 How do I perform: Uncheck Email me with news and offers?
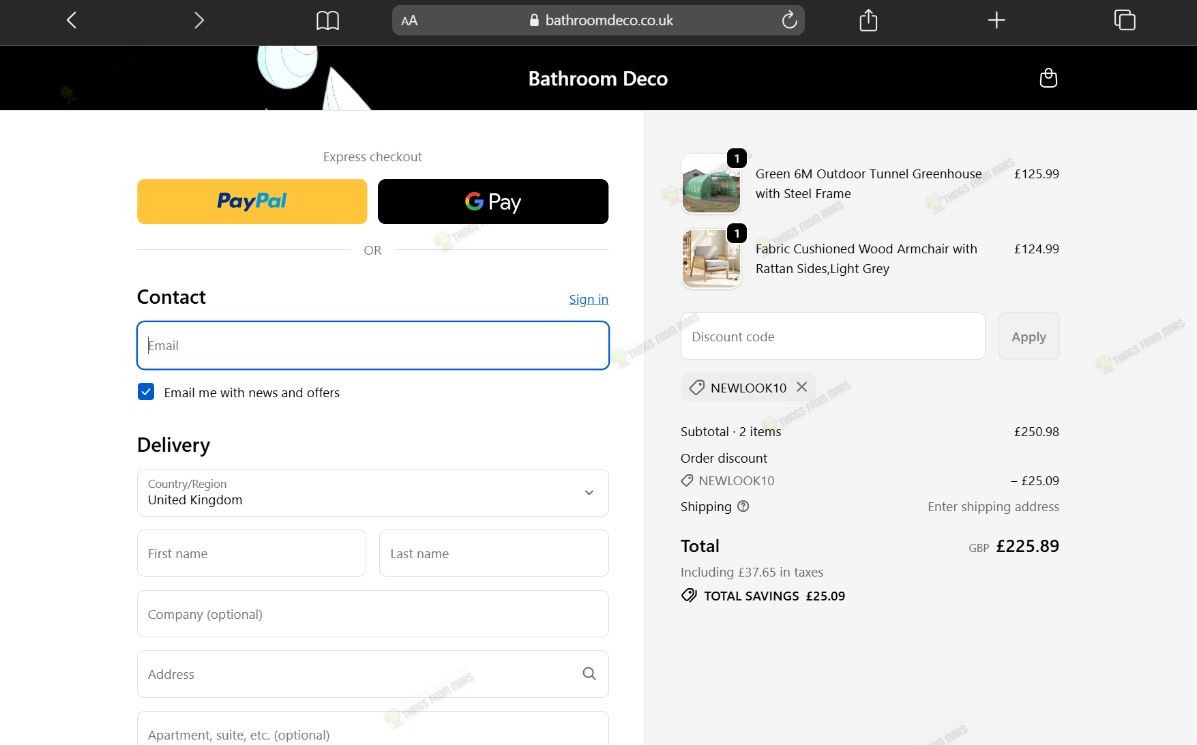146,392
